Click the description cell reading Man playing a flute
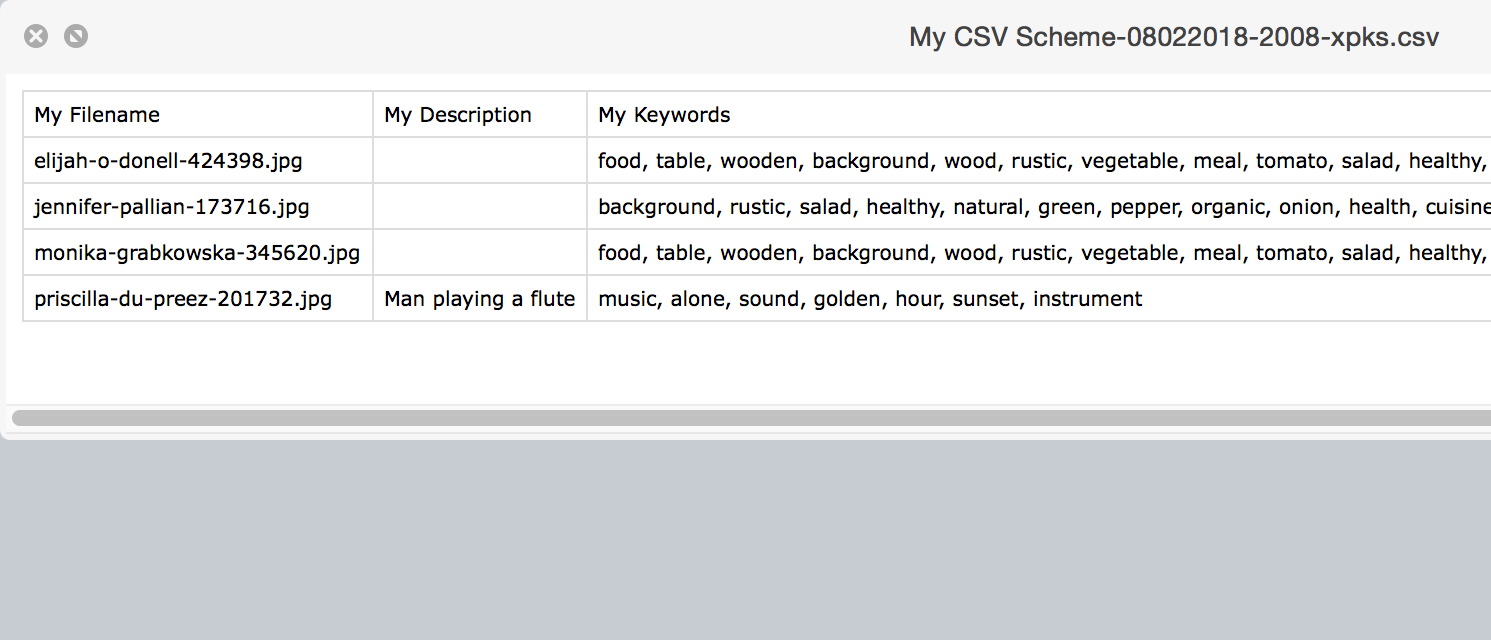This screenshot has height=640, width=1491. point(479,298)
